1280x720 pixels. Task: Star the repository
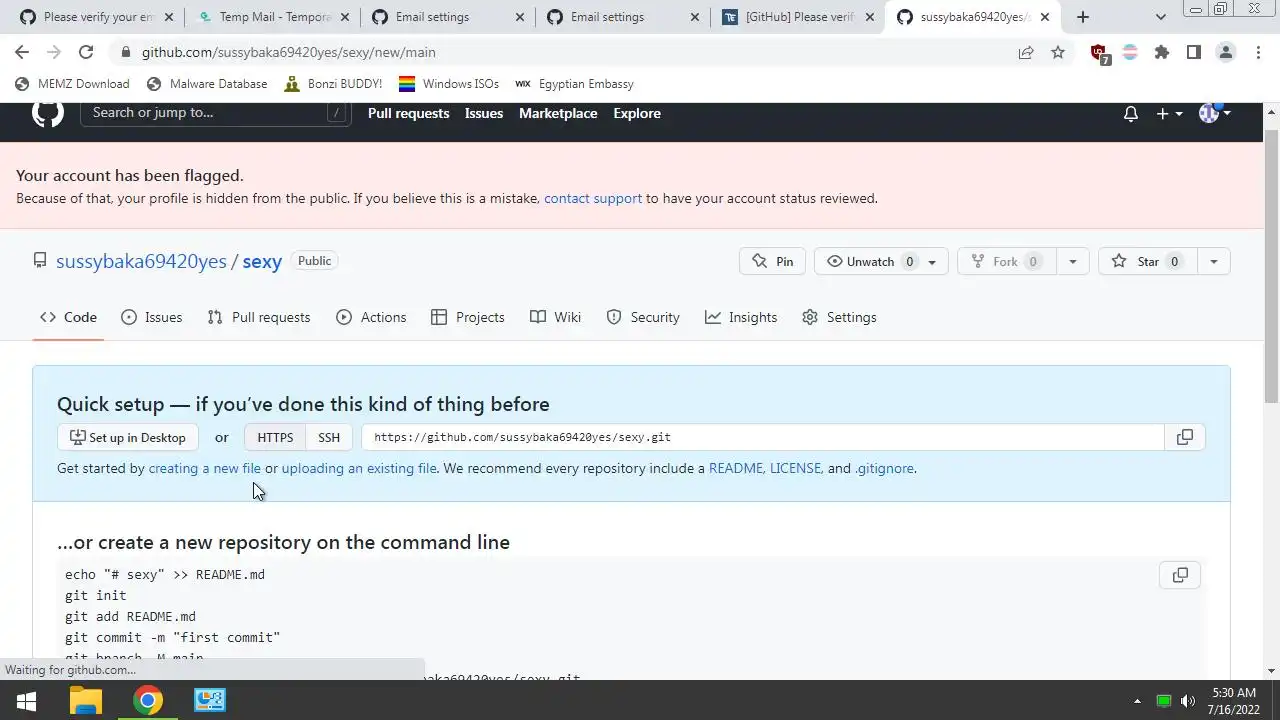pos(1148,261)
